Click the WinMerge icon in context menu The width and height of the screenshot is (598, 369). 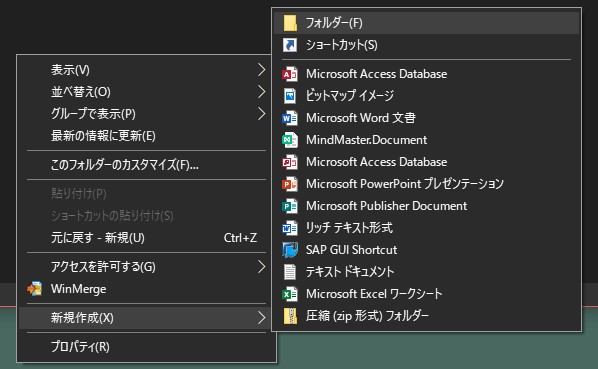coord(34,289)
